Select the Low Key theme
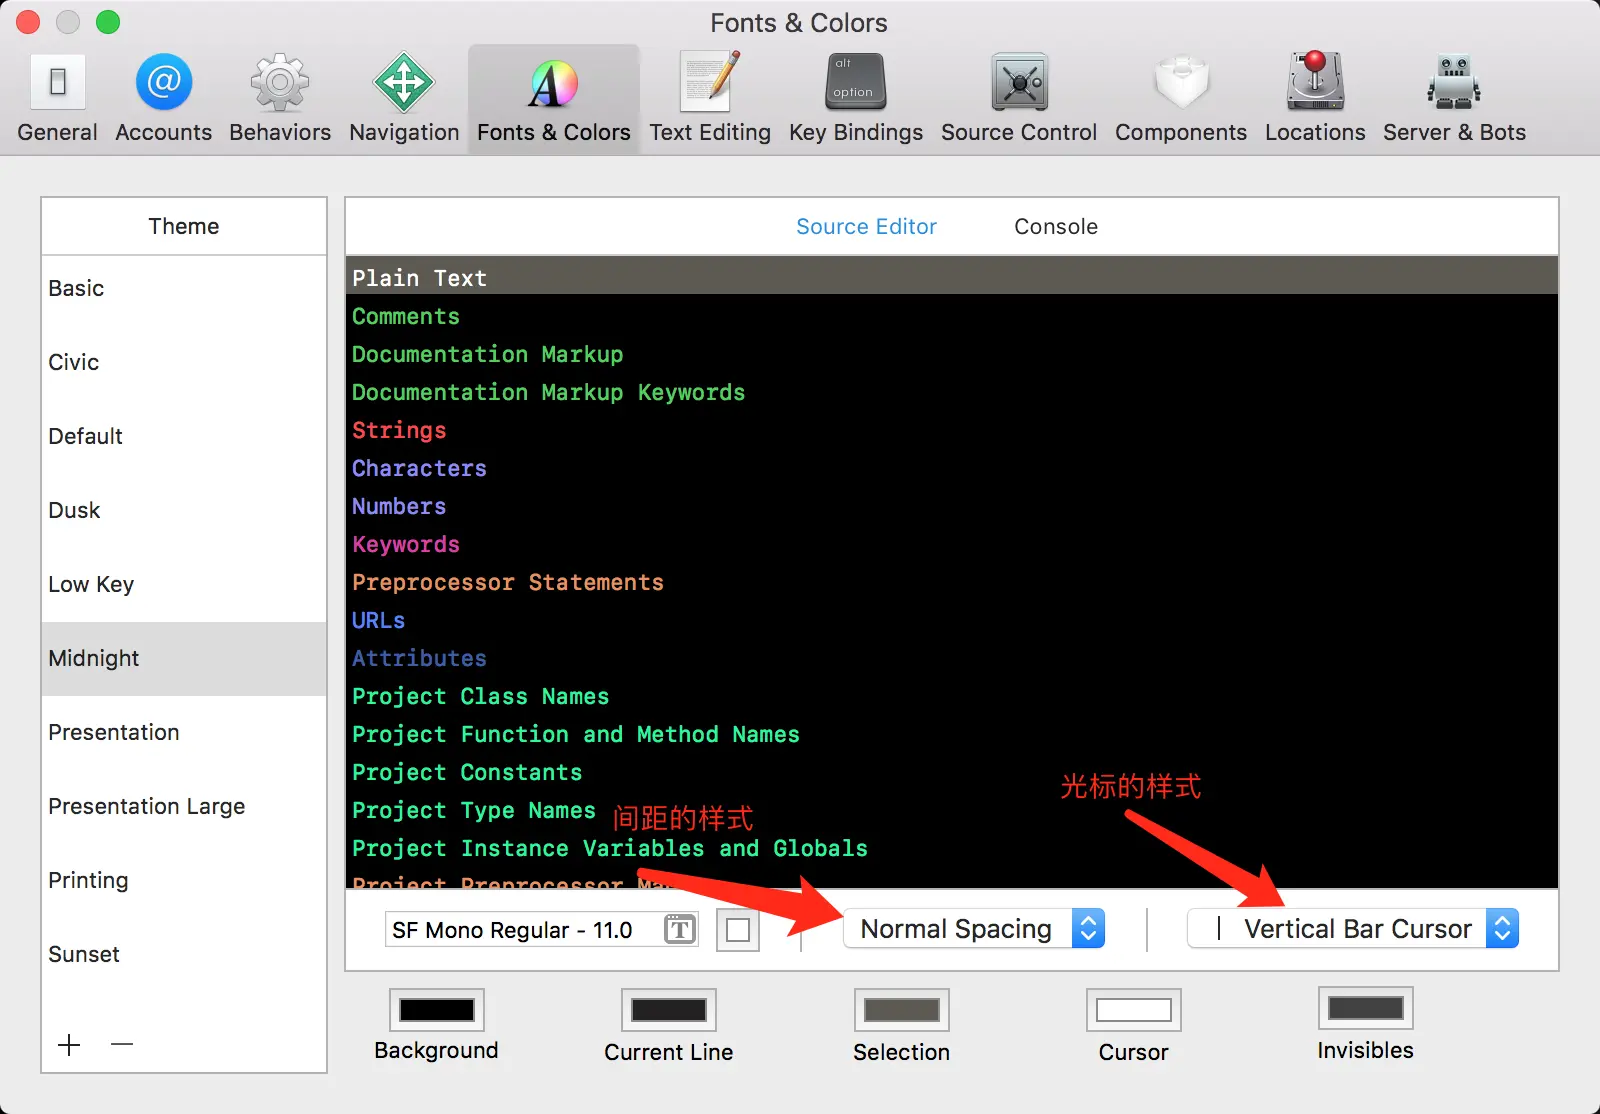The image size is (1600, 1114). (184, 584)
